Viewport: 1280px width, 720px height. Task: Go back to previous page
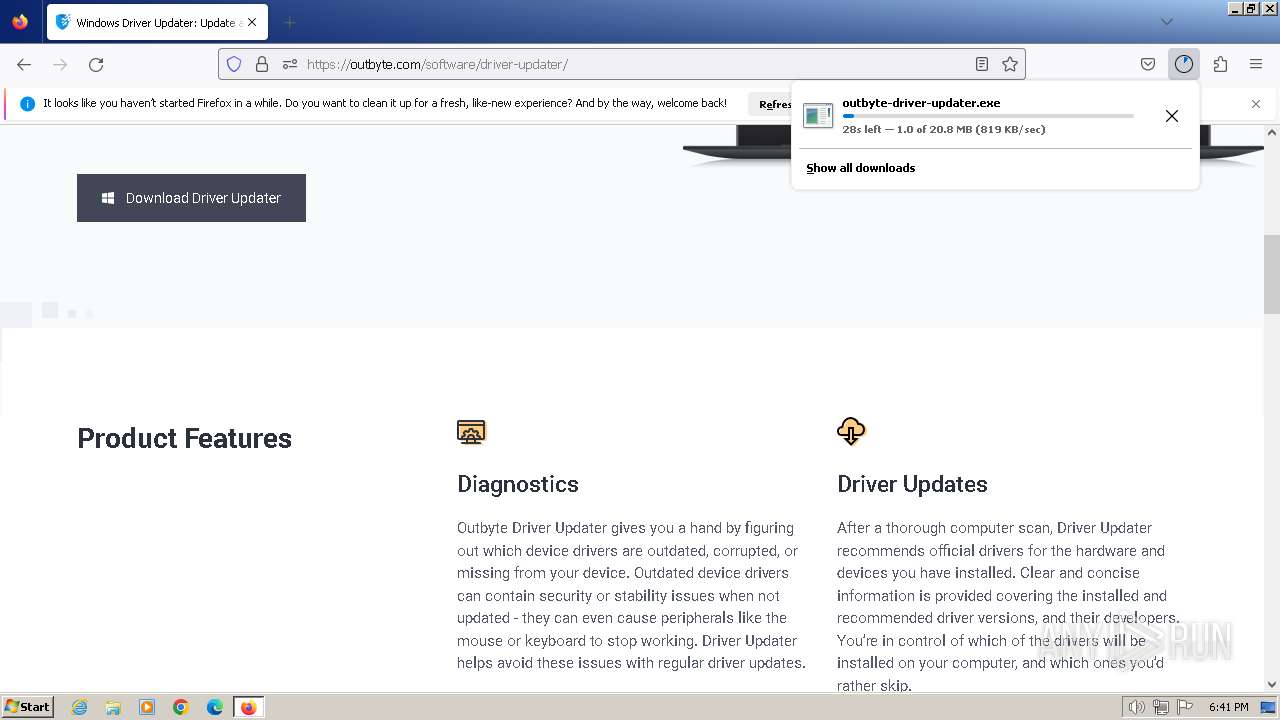pyautogui.click(x=24, y=64)
